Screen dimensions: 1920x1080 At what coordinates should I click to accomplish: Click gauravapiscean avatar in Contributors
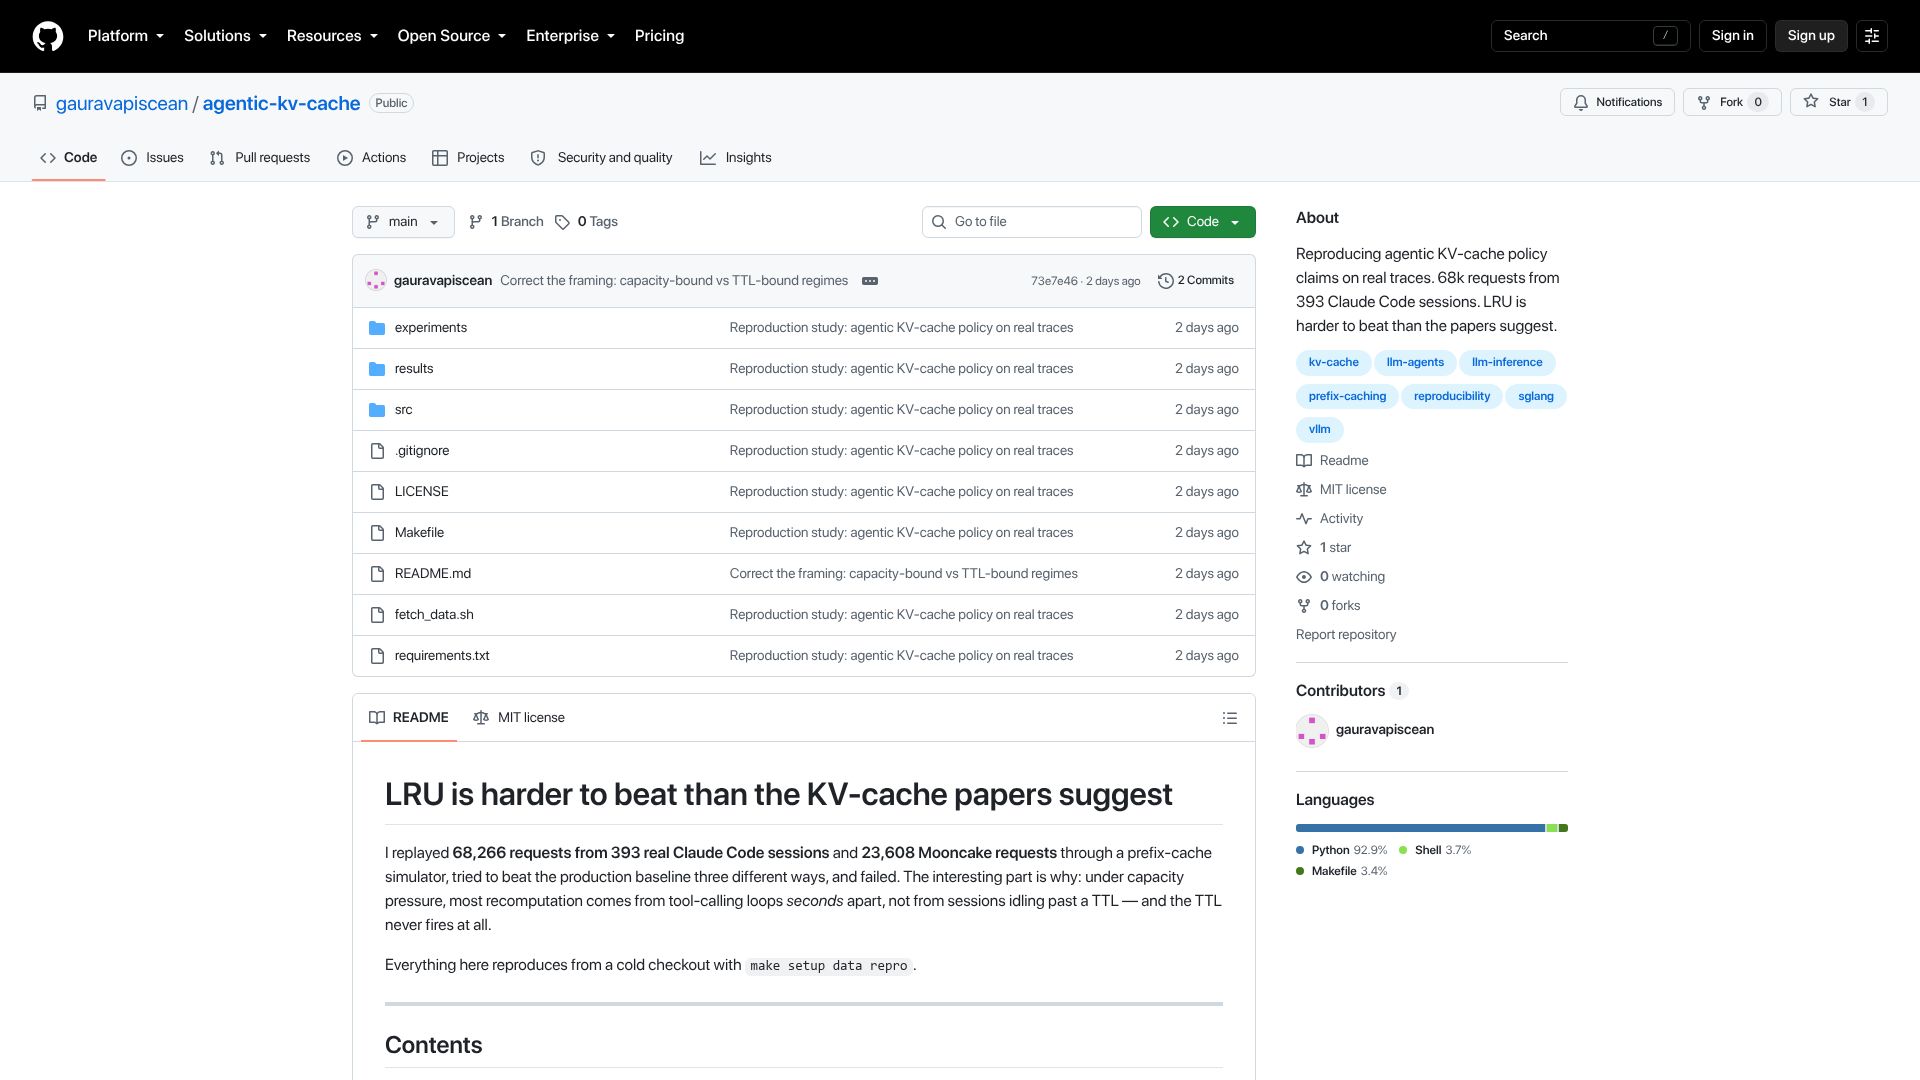tap(1311, 730)
